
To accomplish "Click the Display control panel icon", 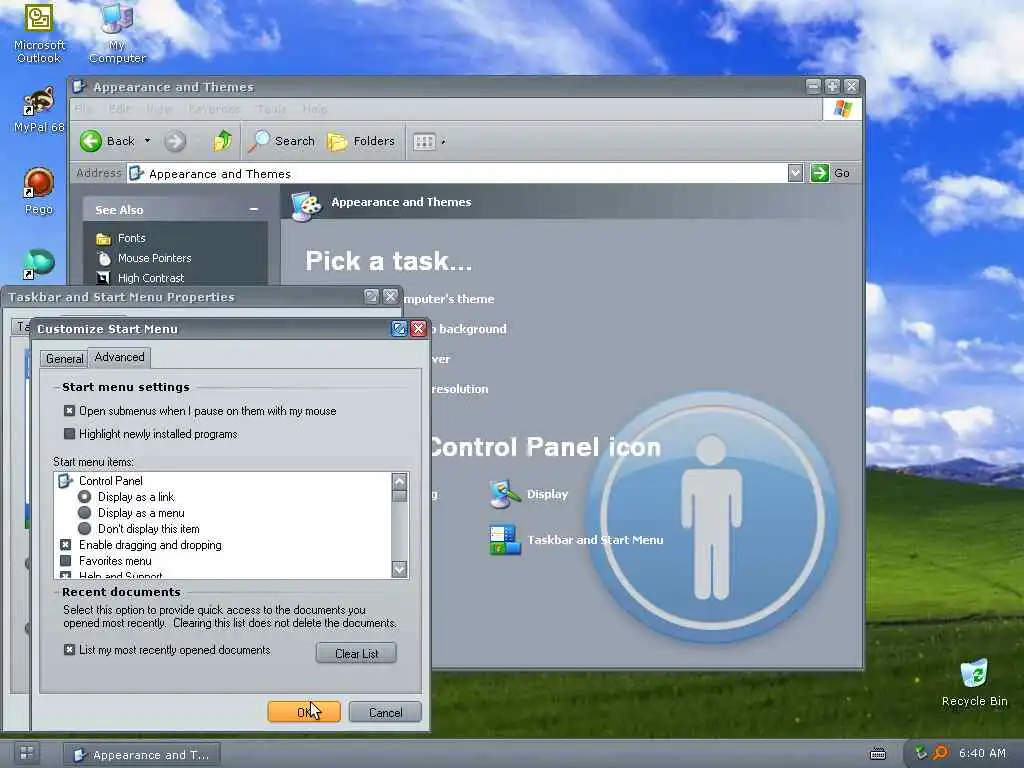I will point(504,494).
